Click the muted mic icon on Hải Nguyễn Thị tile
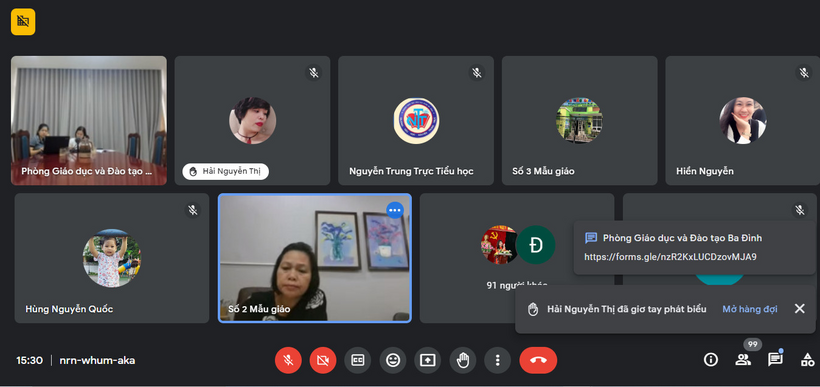This screenshot has height=387, width=820. point(313,72)
